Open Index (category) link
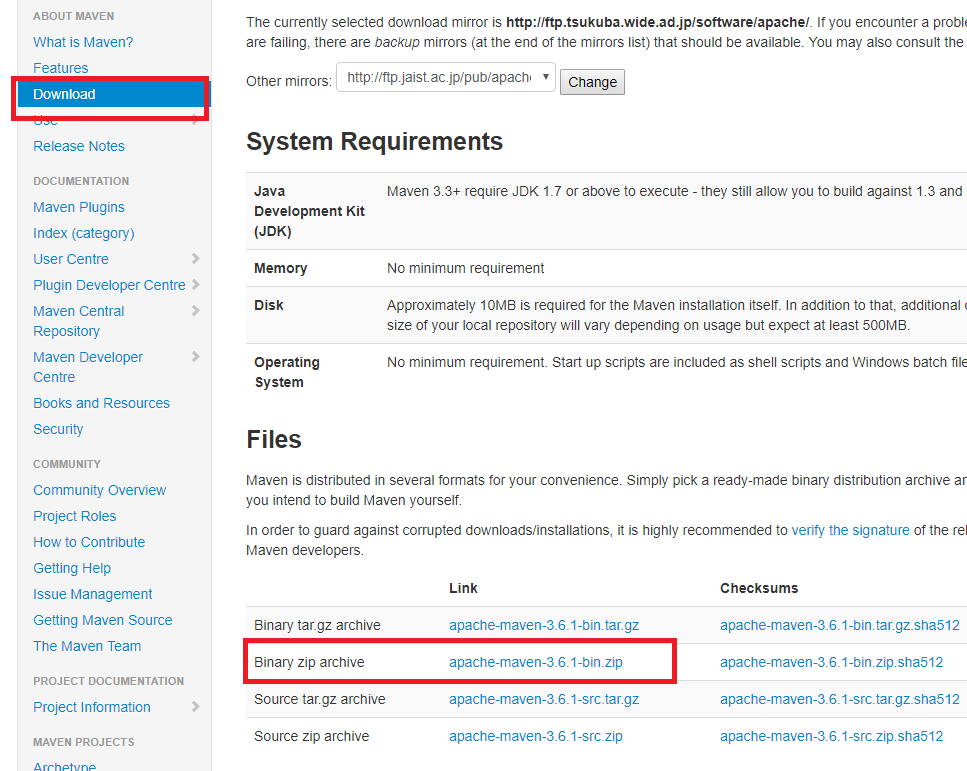The image size is (967, 771). click(84, 233)
